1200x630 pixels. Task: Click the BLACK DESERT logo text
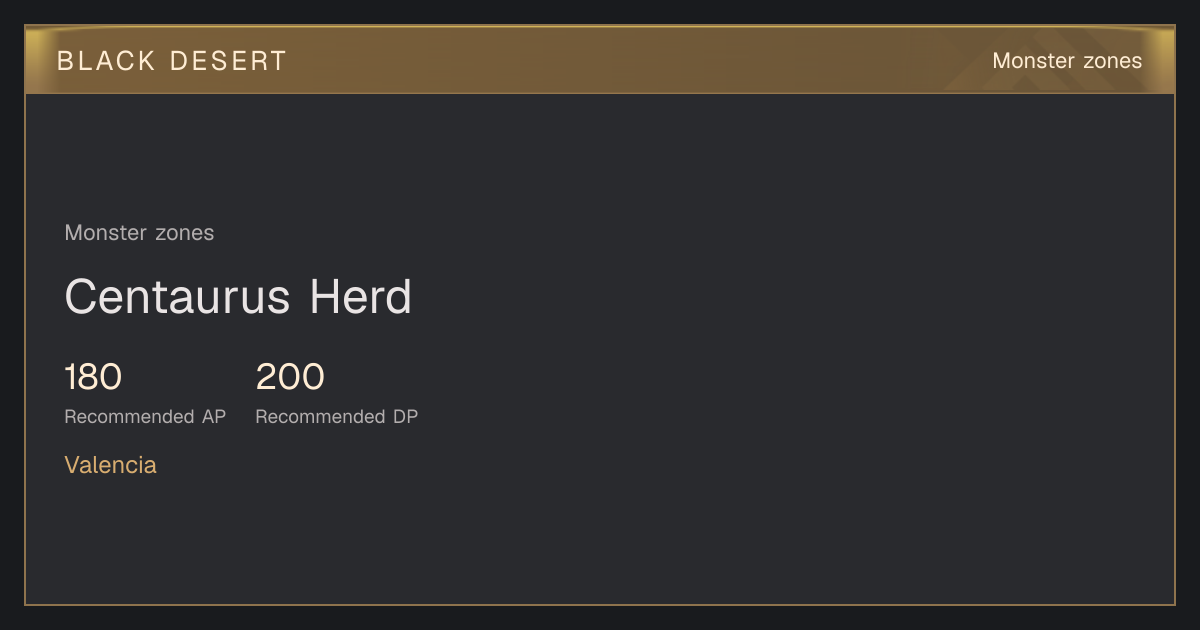[x=172, y=61]
